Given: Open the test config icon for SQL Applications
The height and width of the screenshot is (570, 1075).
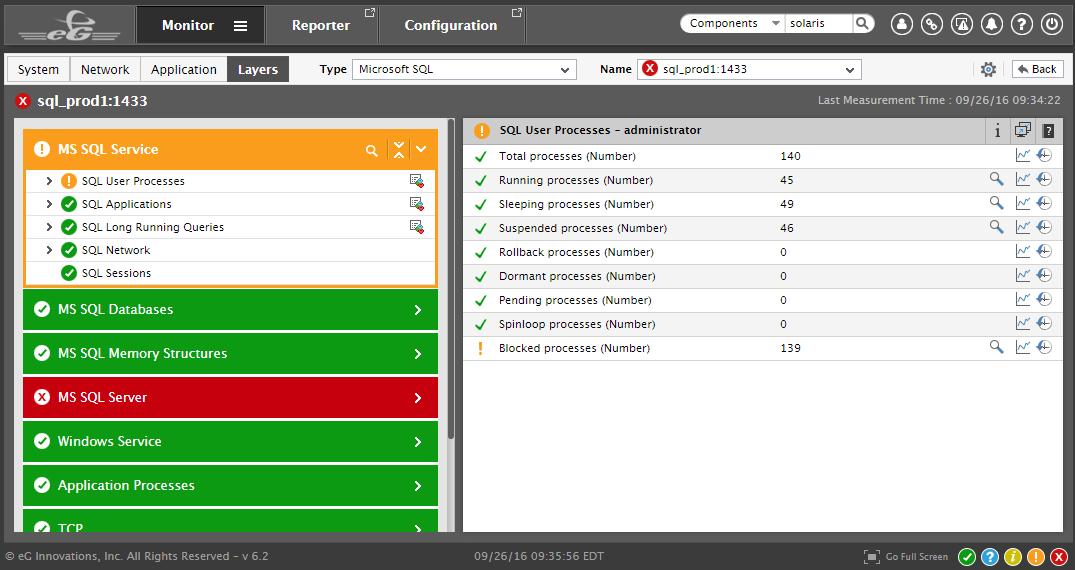Looking at the screenshot, I should (x=416, y=204).
